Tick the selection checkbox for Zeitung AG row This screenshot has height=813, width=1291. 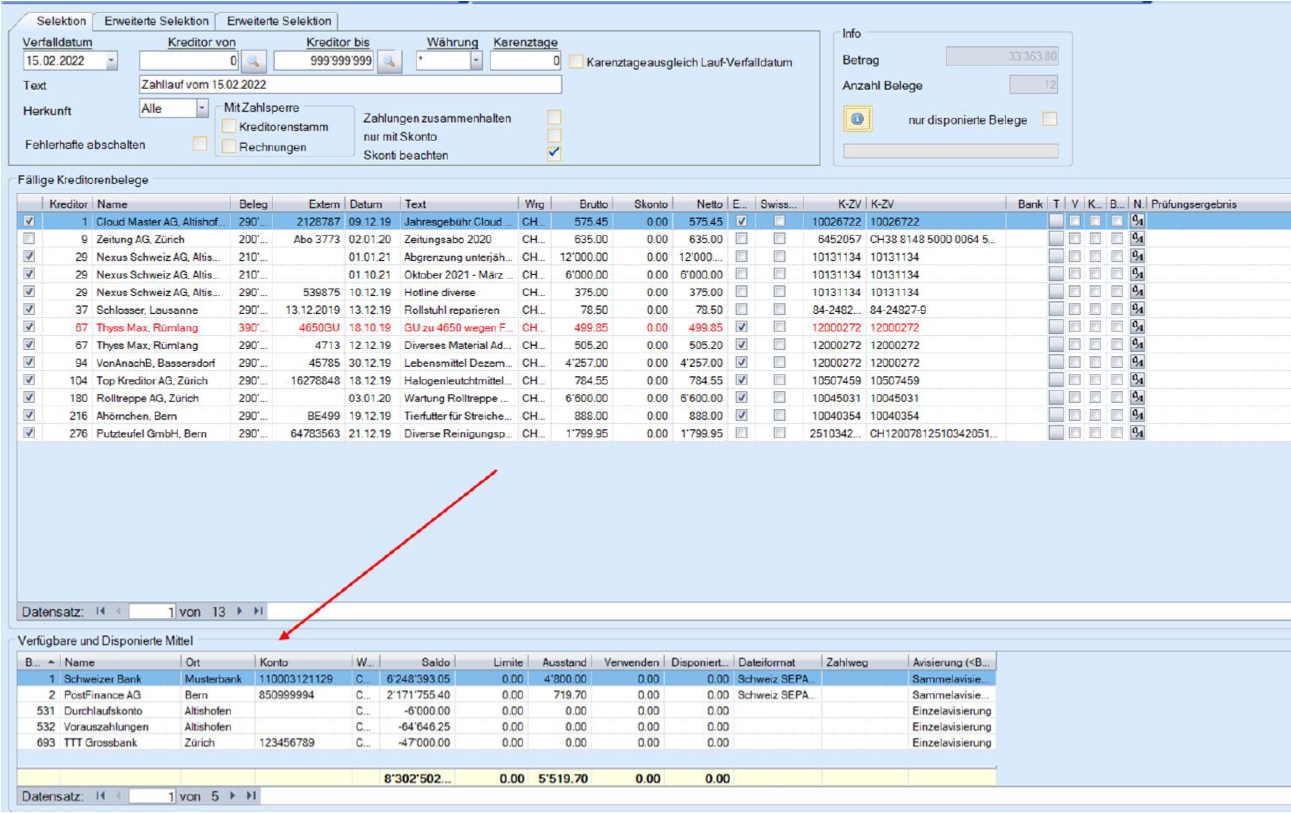[x=29, y=239]
